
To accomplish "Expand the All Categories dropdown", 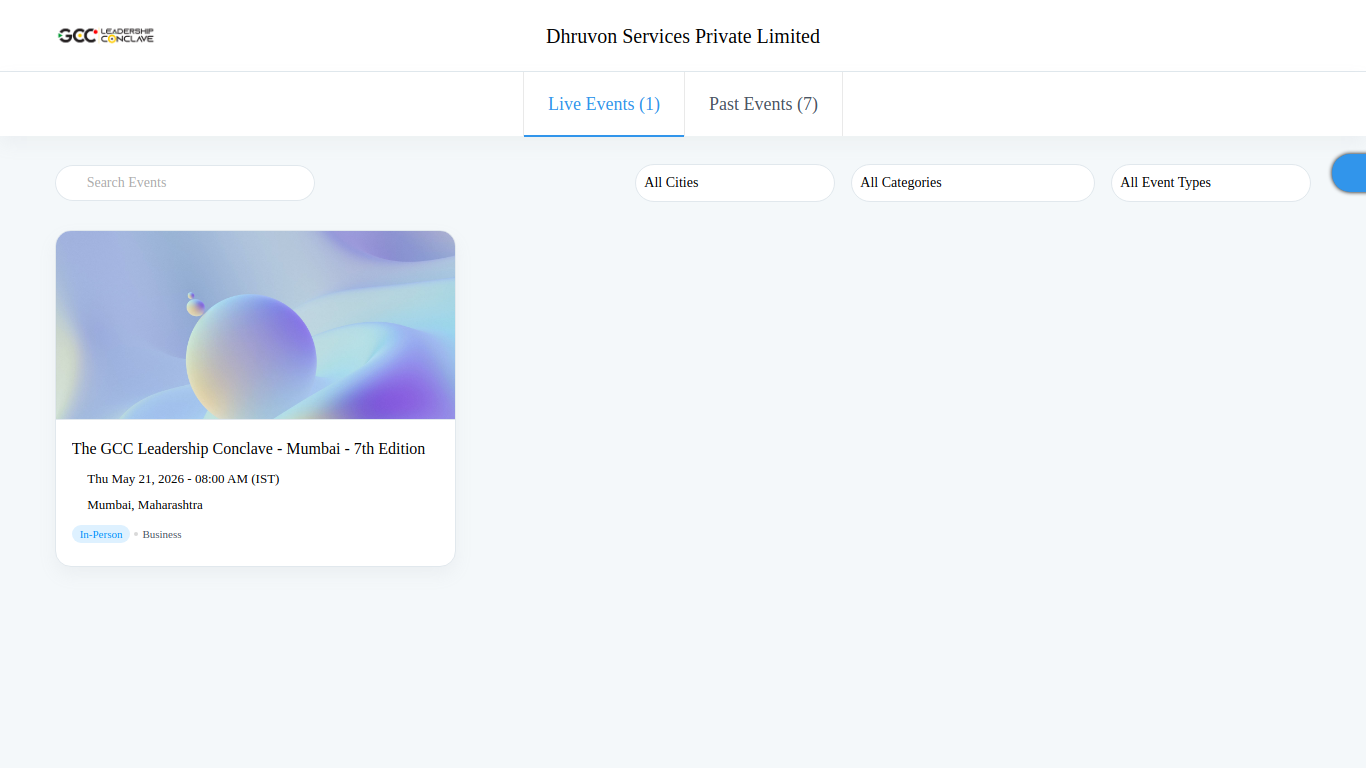I will click(973, 183).
